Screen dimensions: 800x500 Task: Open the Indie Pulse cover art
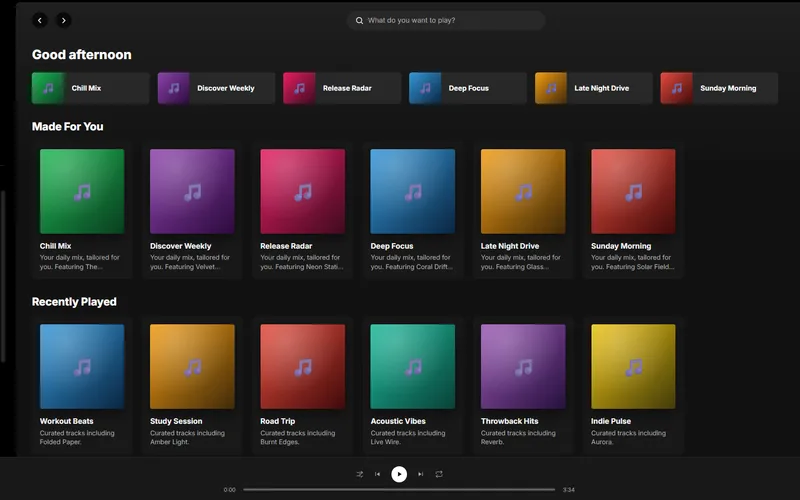coord(633,366)
